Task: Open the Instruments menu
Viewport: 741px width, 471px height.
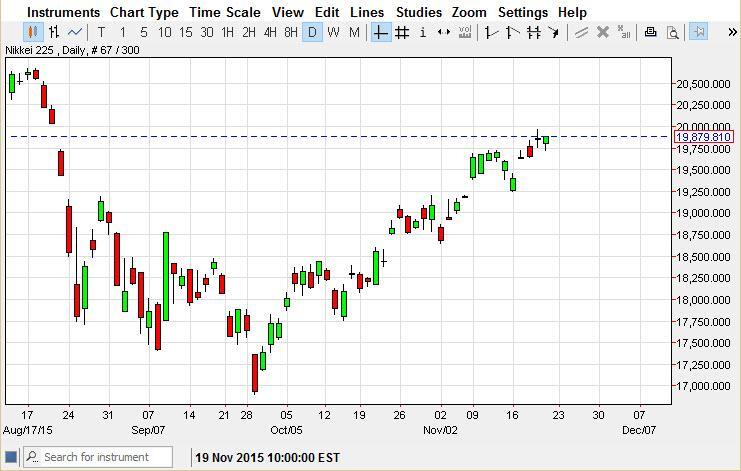Action: tap(63, 12)
